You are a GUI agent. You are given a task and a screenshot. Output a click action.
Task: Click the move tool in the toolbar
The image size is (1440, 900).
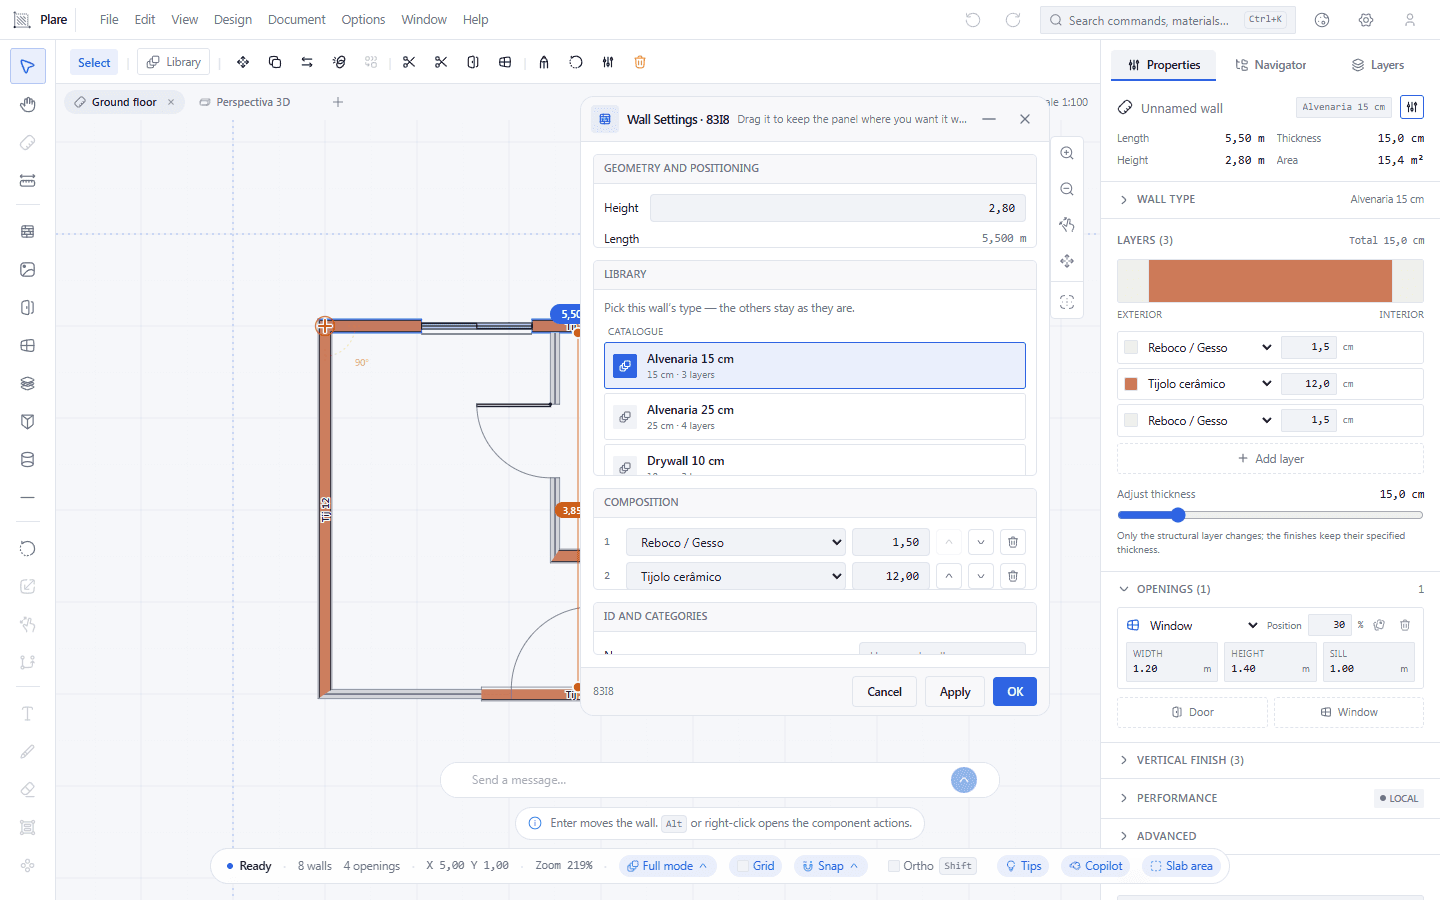point(243,62)
